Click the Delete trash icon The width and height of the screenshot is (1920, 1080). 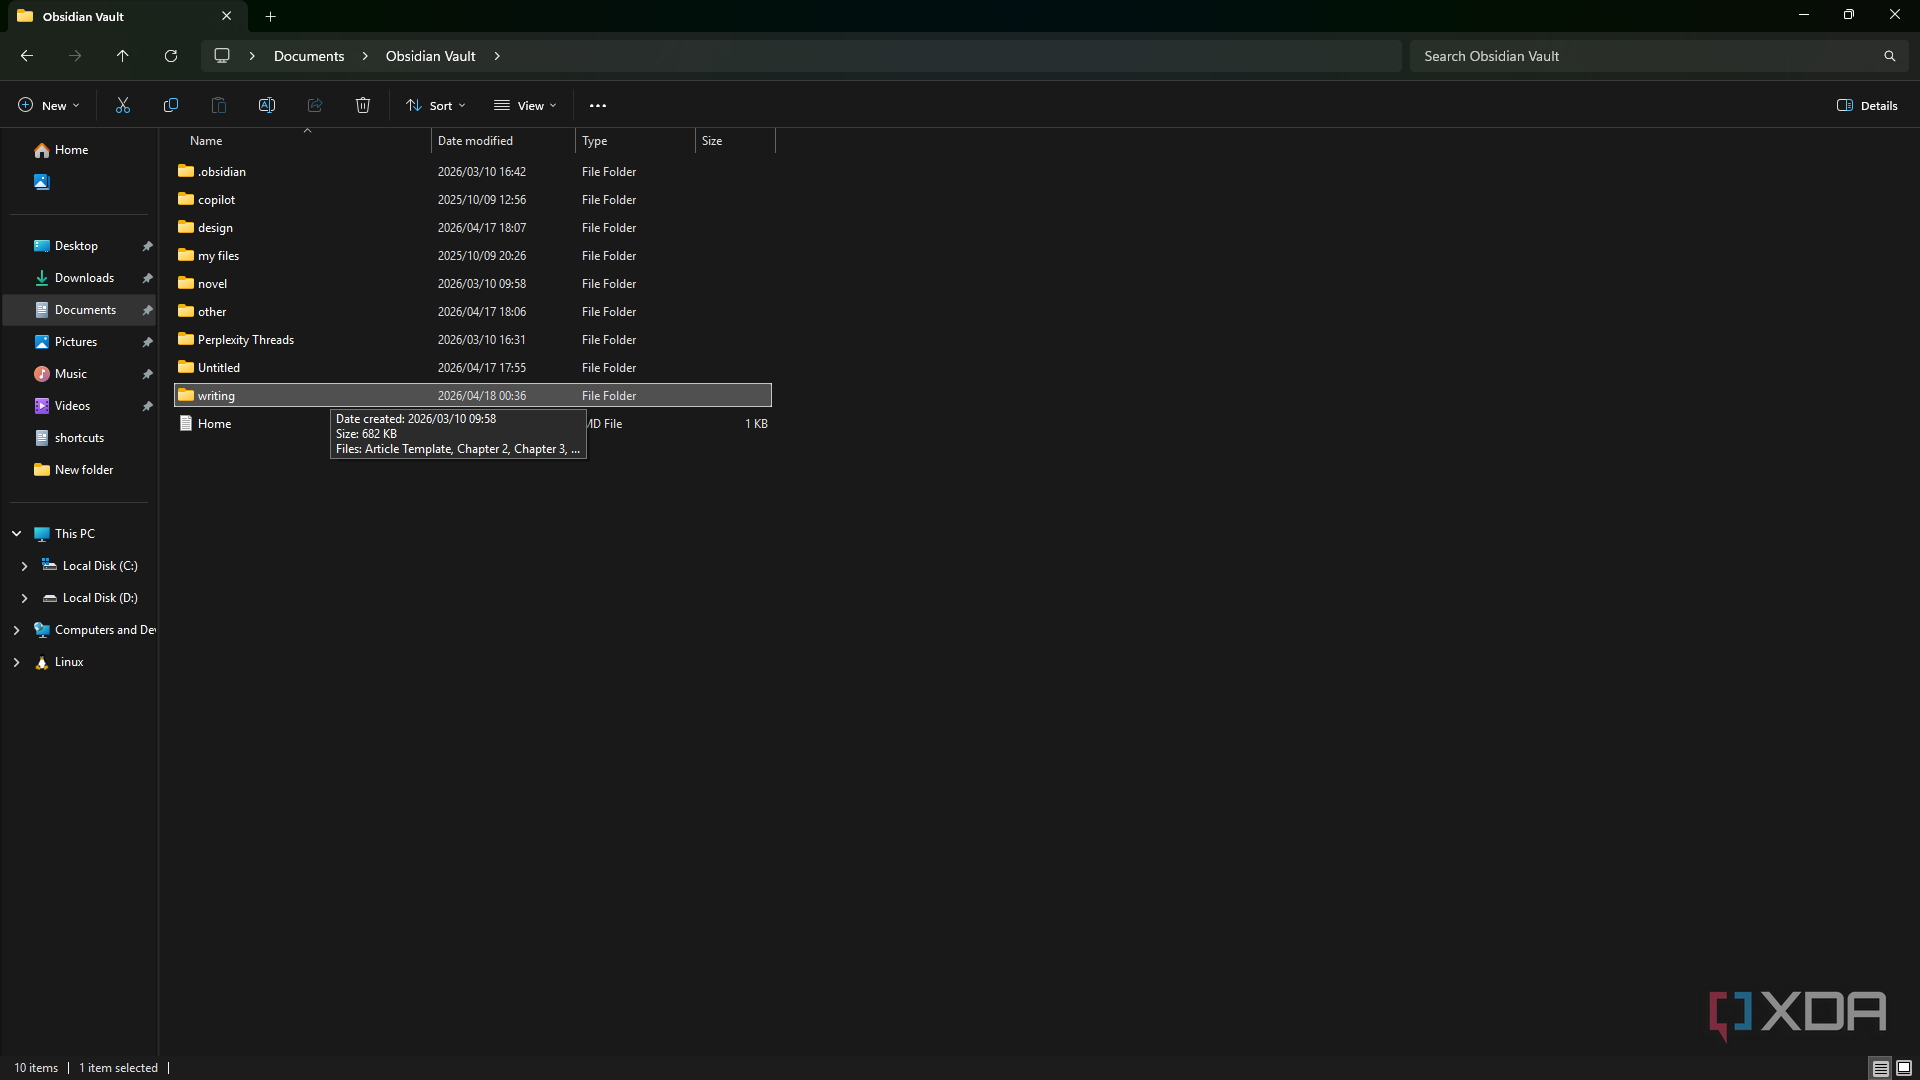click(363, 105)
